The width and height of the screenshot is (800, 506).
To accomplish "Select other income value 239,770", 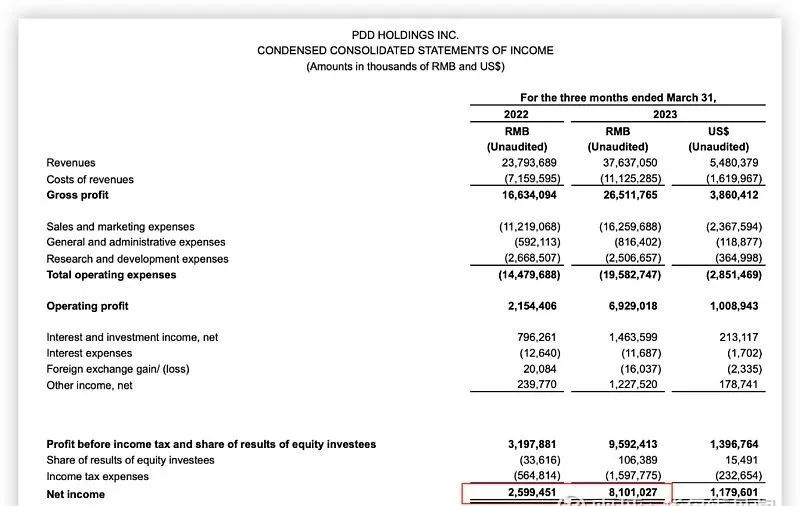I will pyautogui.click(x=537, y=384).
